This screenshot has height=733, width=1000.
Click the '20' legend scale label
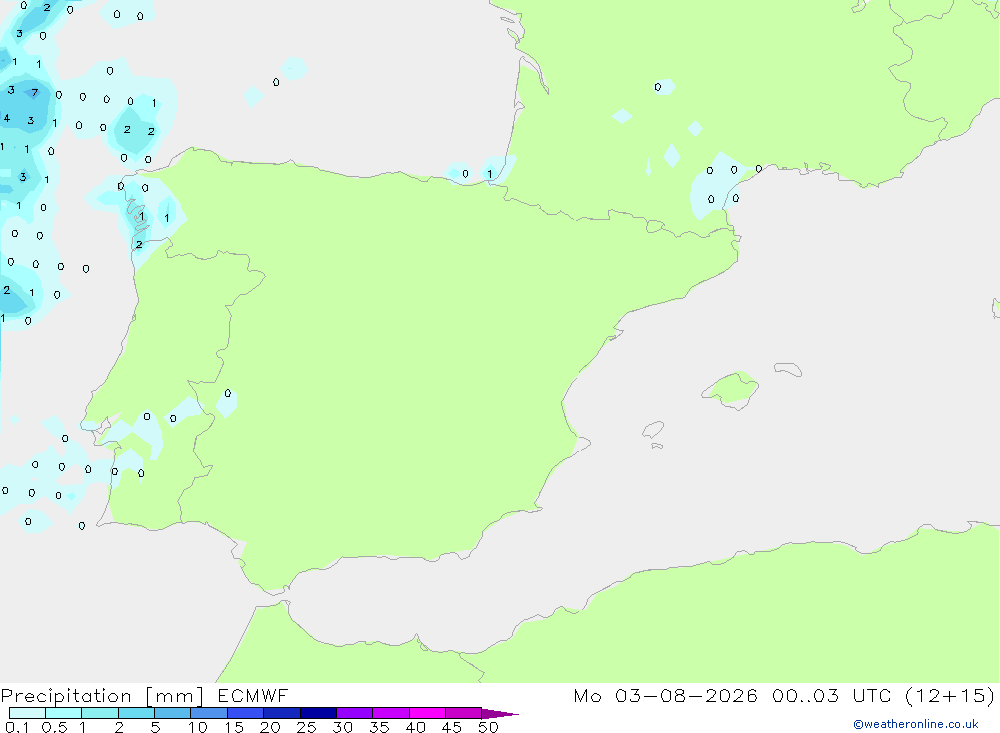point(270,727)
